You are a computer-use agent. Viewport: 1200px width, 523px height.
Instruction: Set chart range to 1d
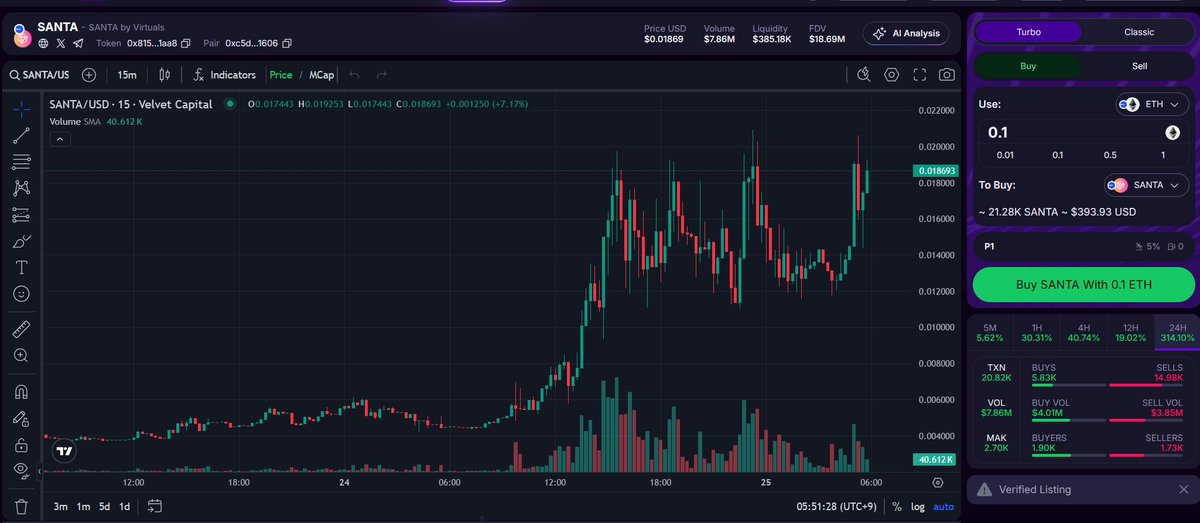[125, 506]
